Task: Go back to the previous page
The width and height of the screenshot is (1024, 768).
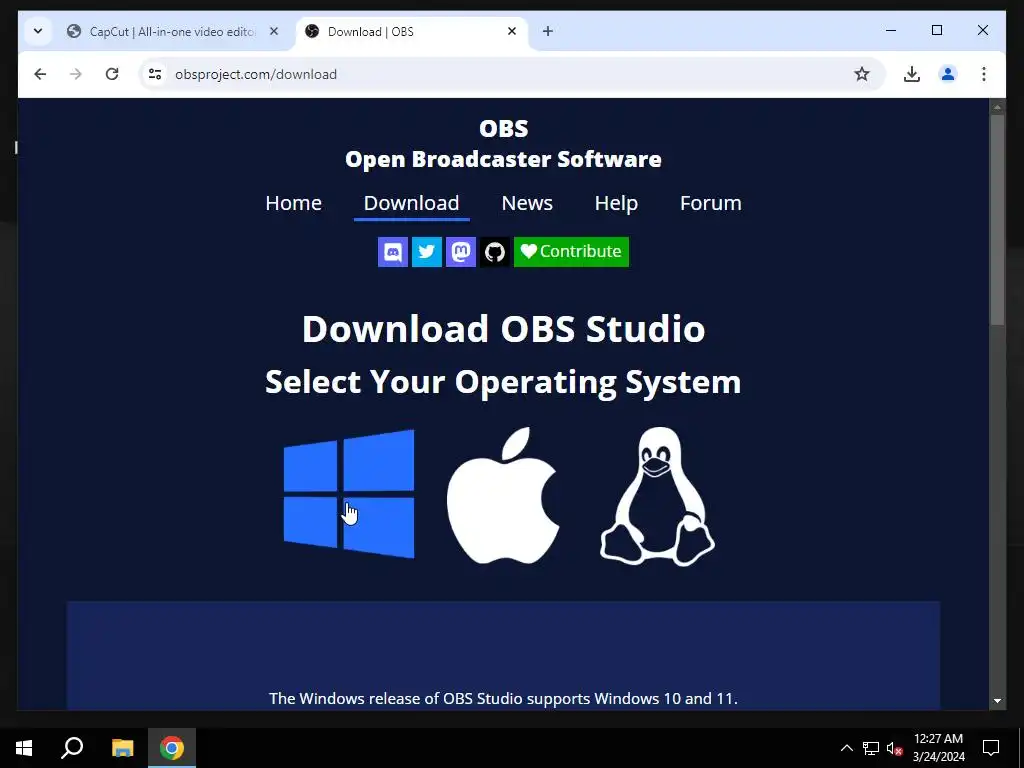Action: click(40, 74)
